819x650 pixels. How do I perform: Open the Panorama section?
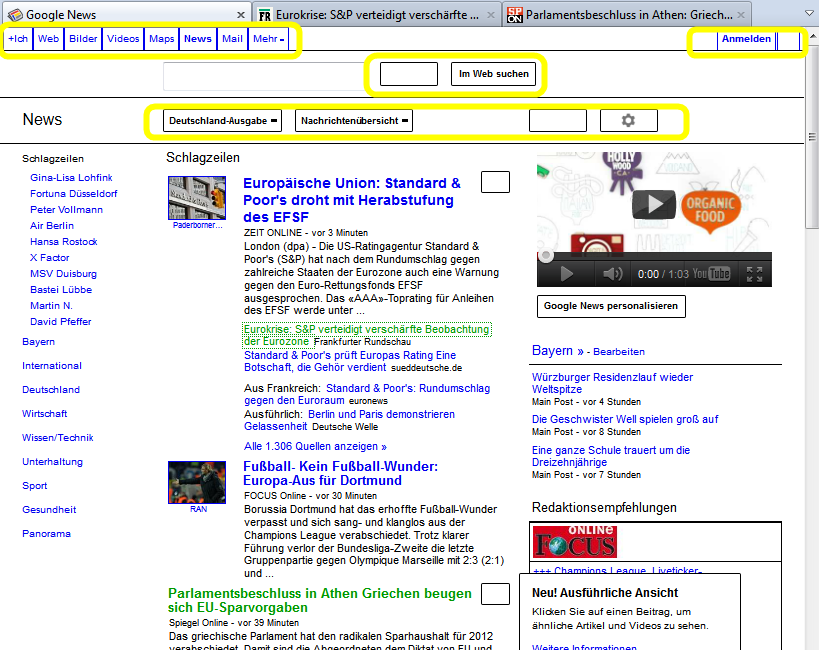46,534
